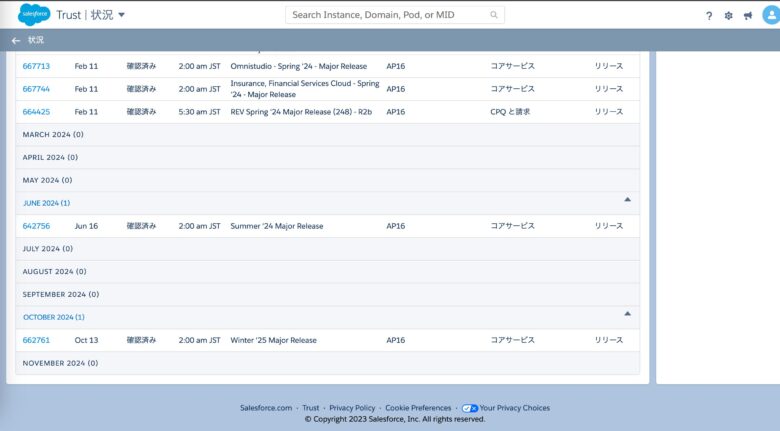The width and height of the screenshot is (780, 431).
Task: Click コアサービス in the Omnistudio row
Action: 512,66
